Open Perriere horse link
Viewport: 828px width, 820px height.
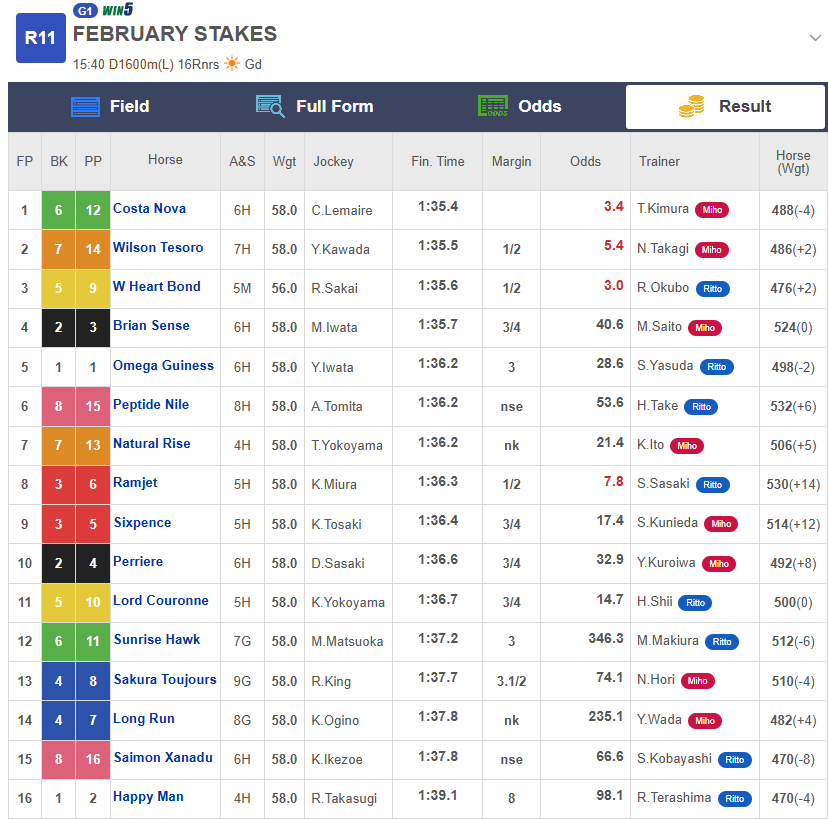tap(138, 562)
